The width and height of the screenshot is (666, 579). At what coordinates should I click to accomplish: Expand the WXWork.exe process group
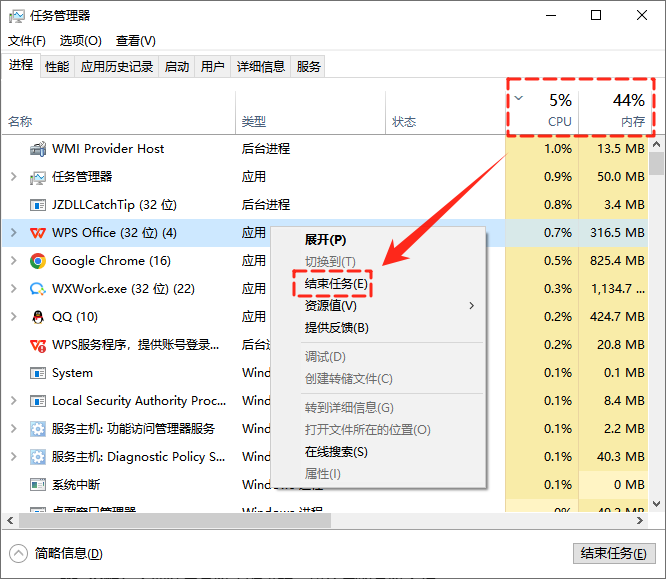14,289
